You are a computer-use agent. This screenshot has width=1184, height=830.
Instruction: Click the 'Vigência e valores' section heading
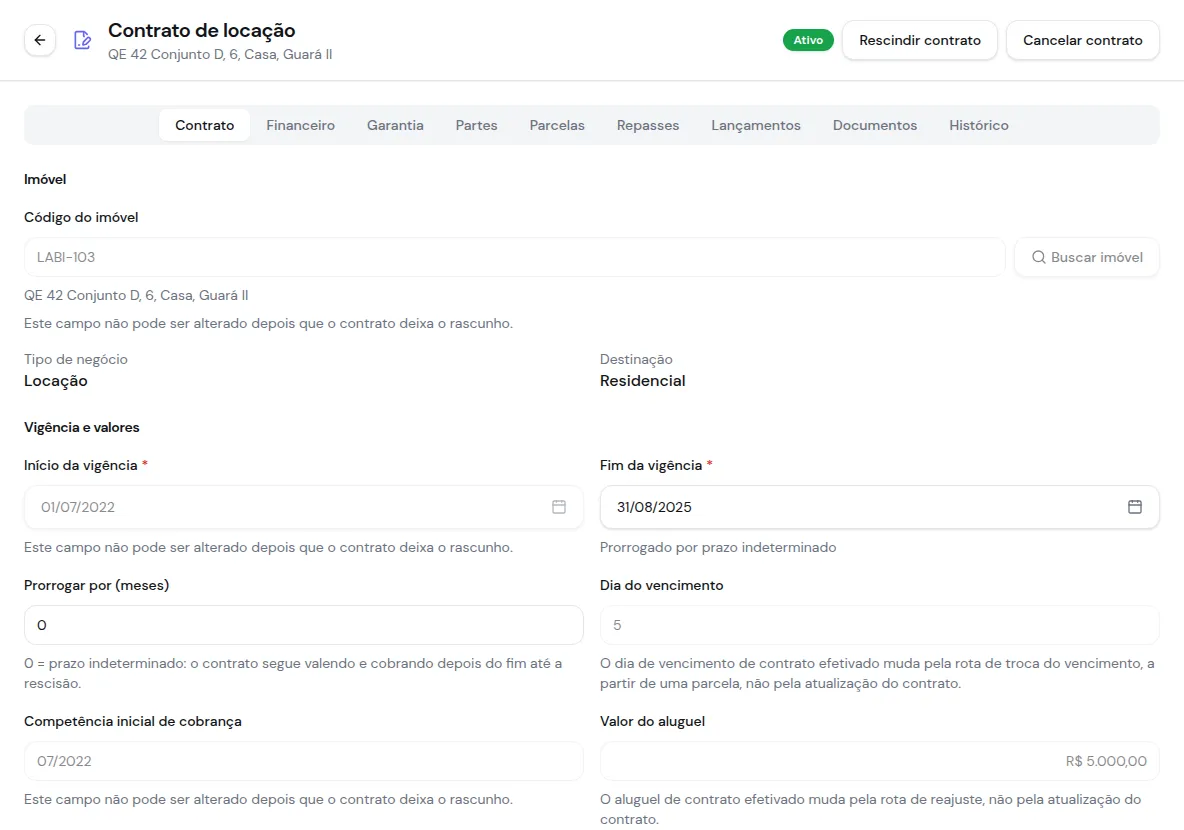click(82, 427)
